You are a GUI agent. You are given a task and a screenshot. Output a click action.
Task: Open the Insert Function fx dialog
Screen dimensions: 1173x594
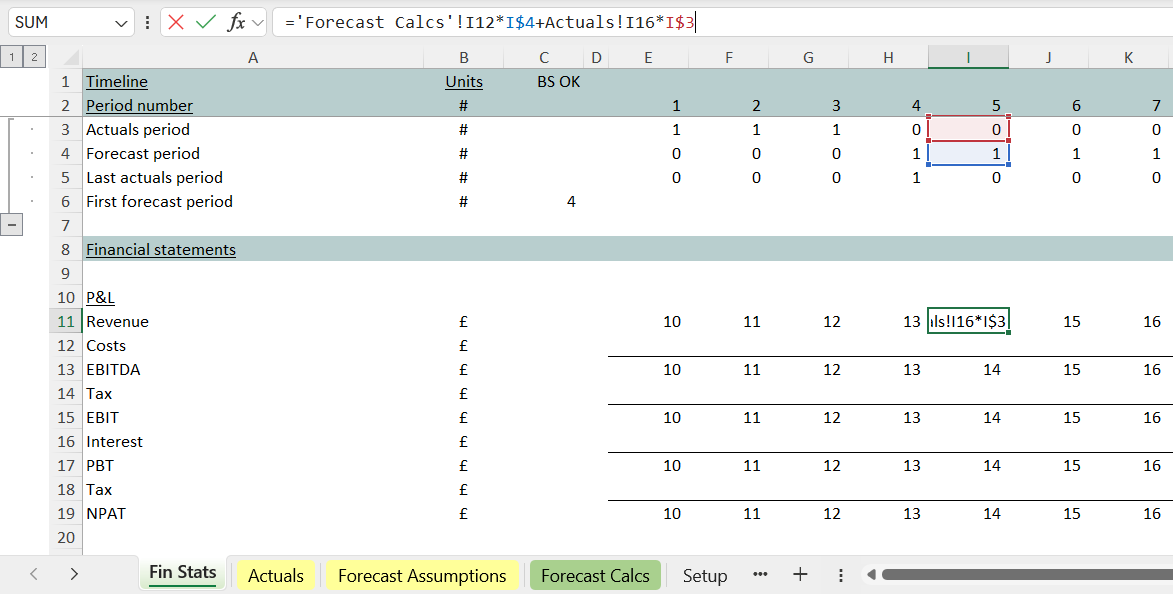[x=237, y=22]
